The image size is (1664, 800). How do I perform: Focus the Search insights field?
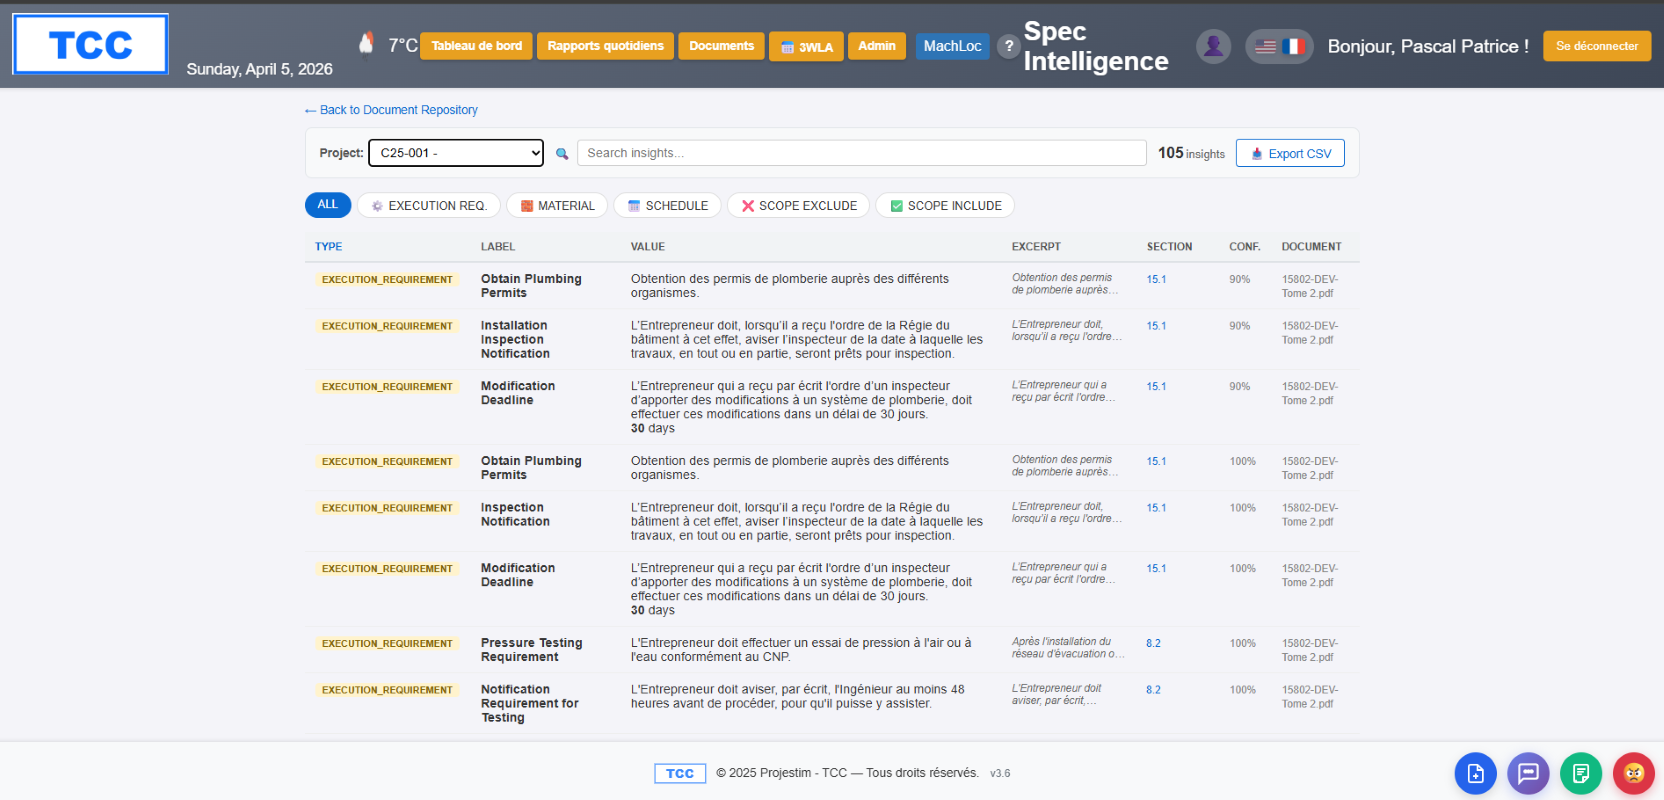click(x=861, y=153)
